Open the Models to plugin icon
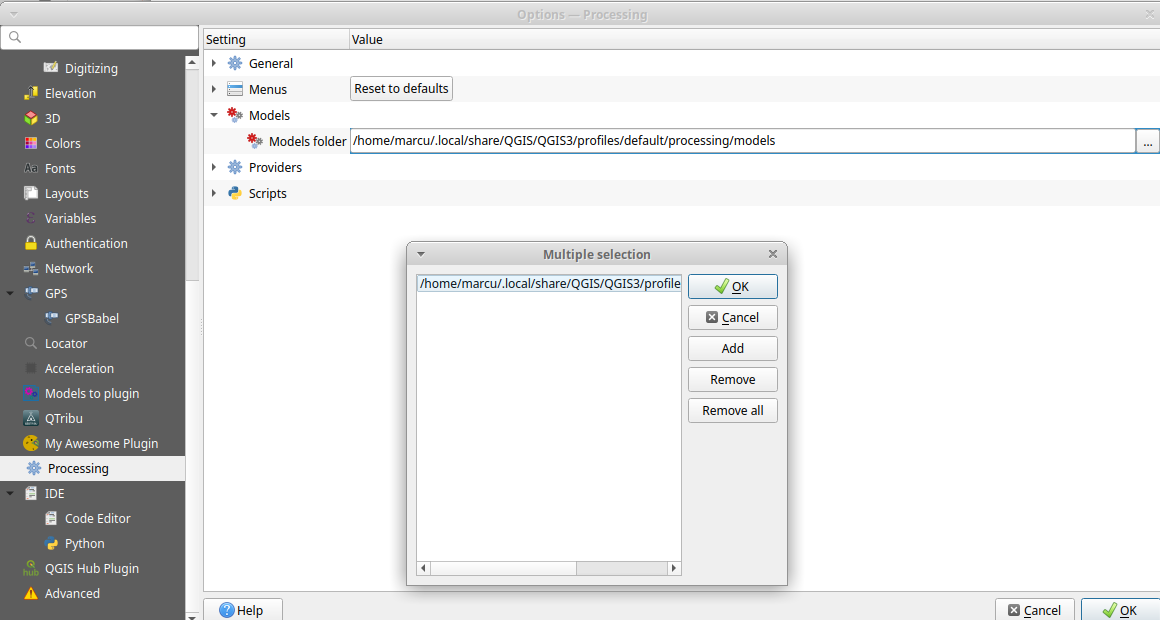The width and height of the screenshot is (1160, 620). (30, 393)
